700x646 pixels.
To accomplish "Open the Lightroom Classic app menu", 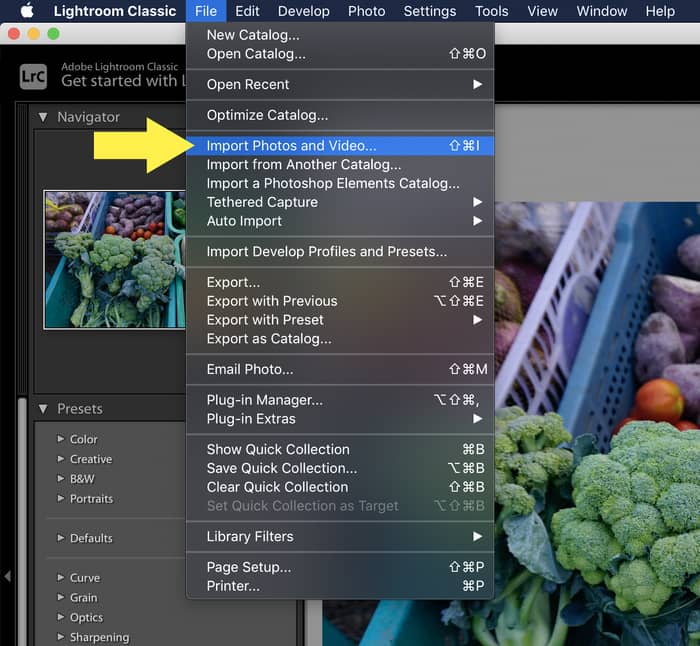I will click(x=115, y=11).
